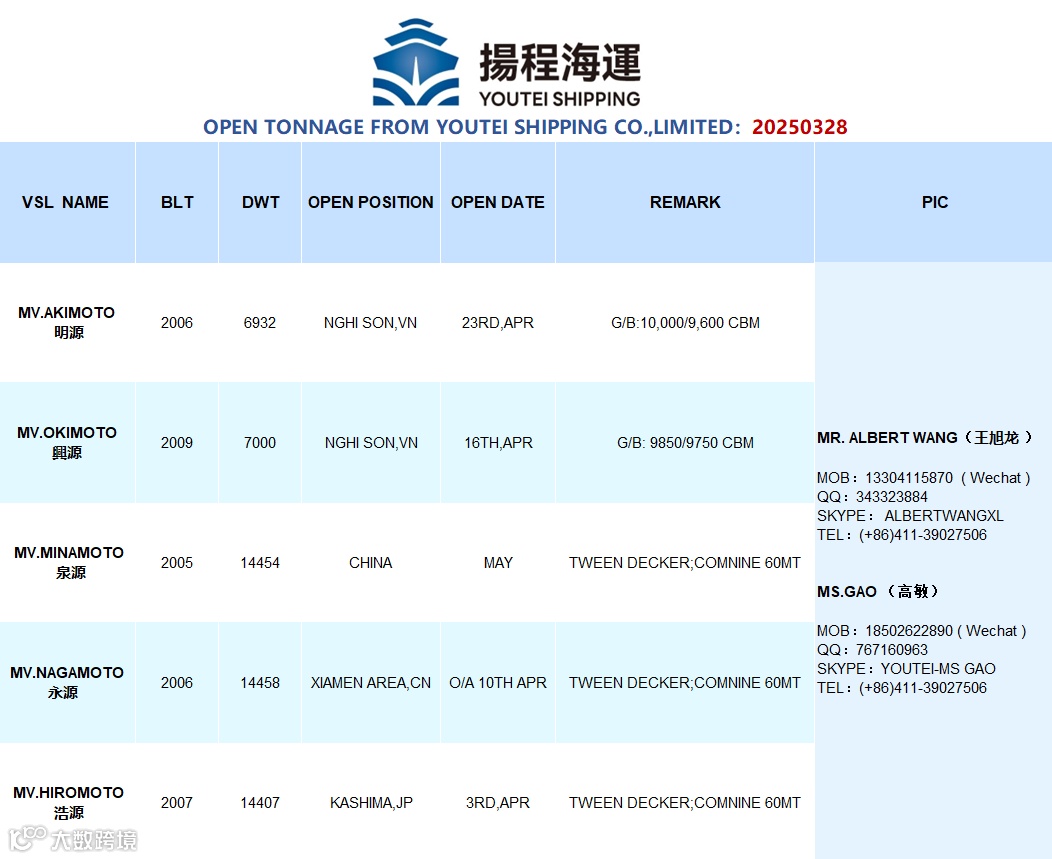
Task: Click the DWT column header
Action: click(260, 202)
